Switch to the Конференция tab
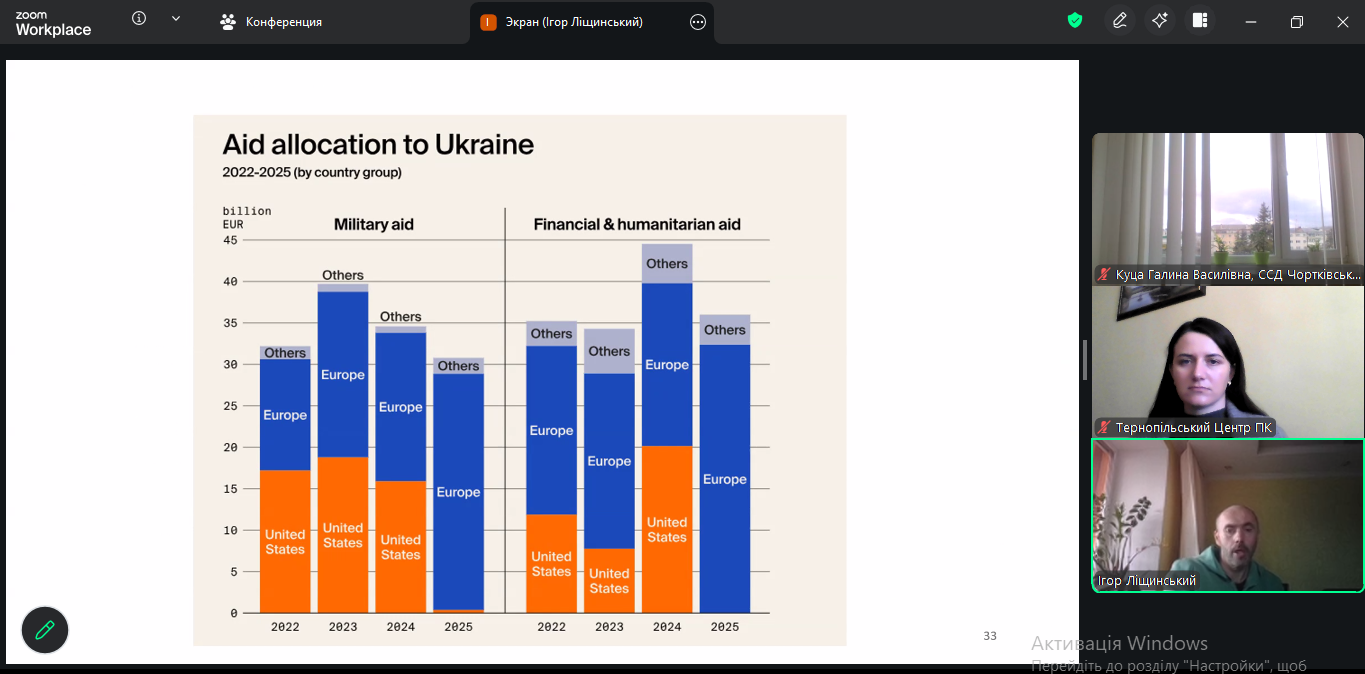This screenshot has width=1365, height=674. coord(272,22)
